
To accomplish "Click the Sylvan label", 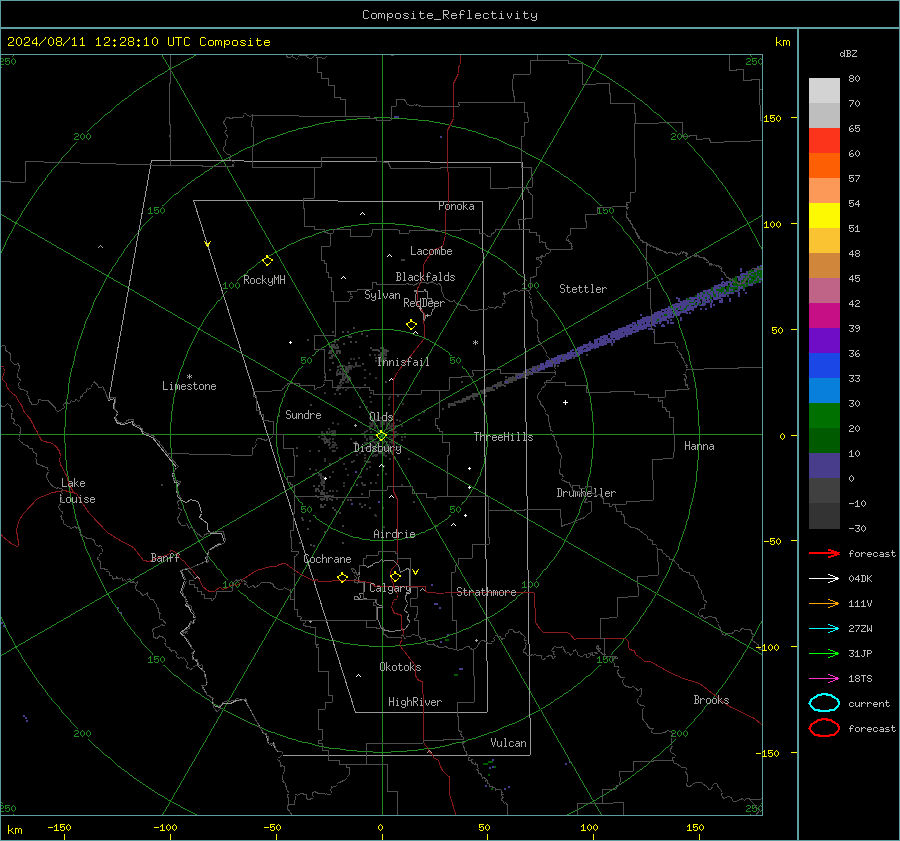I will point(382,295).
